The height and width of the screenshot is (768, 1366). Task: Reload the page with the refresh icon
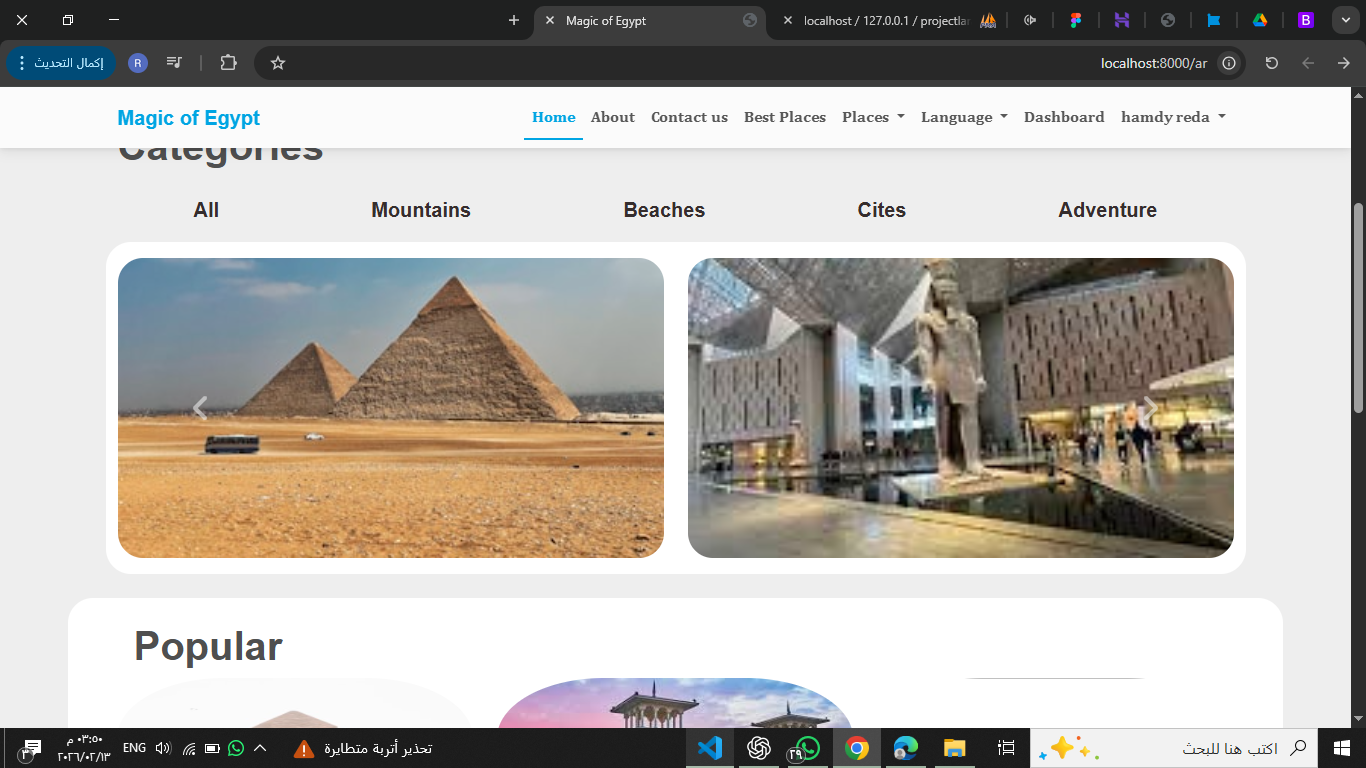click(1271, 63)
